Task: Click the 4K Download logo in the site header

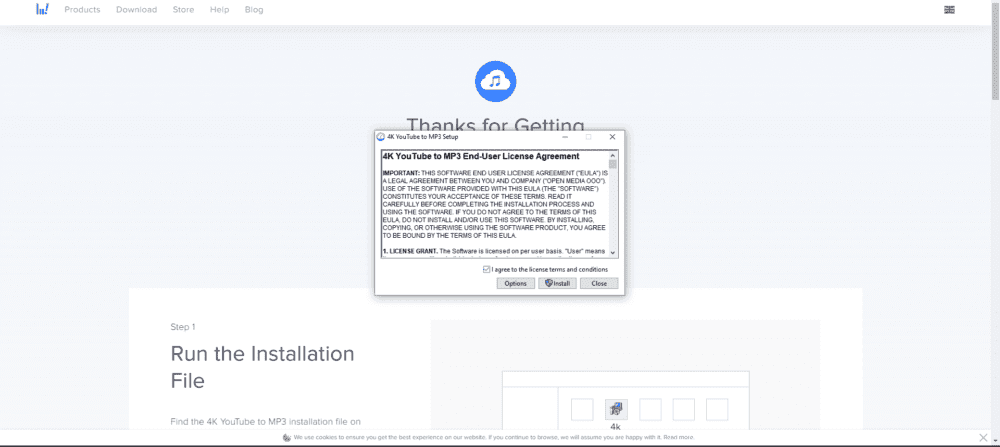Action: point(42,10)
